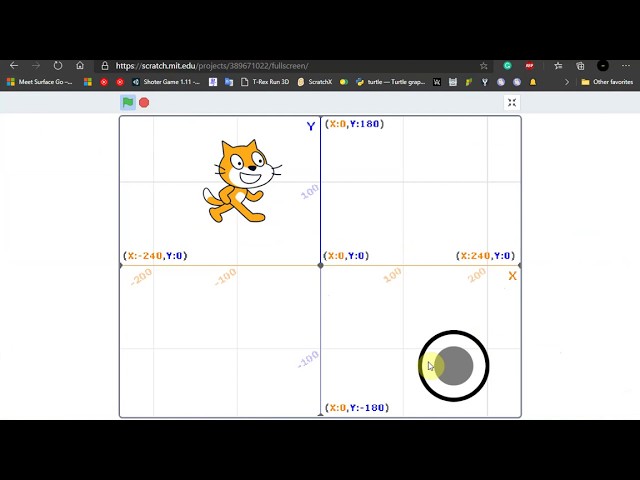This screenshot has height=480, width=640.
Task: Open the second red circle bookmark
Action: click(120, 82)
